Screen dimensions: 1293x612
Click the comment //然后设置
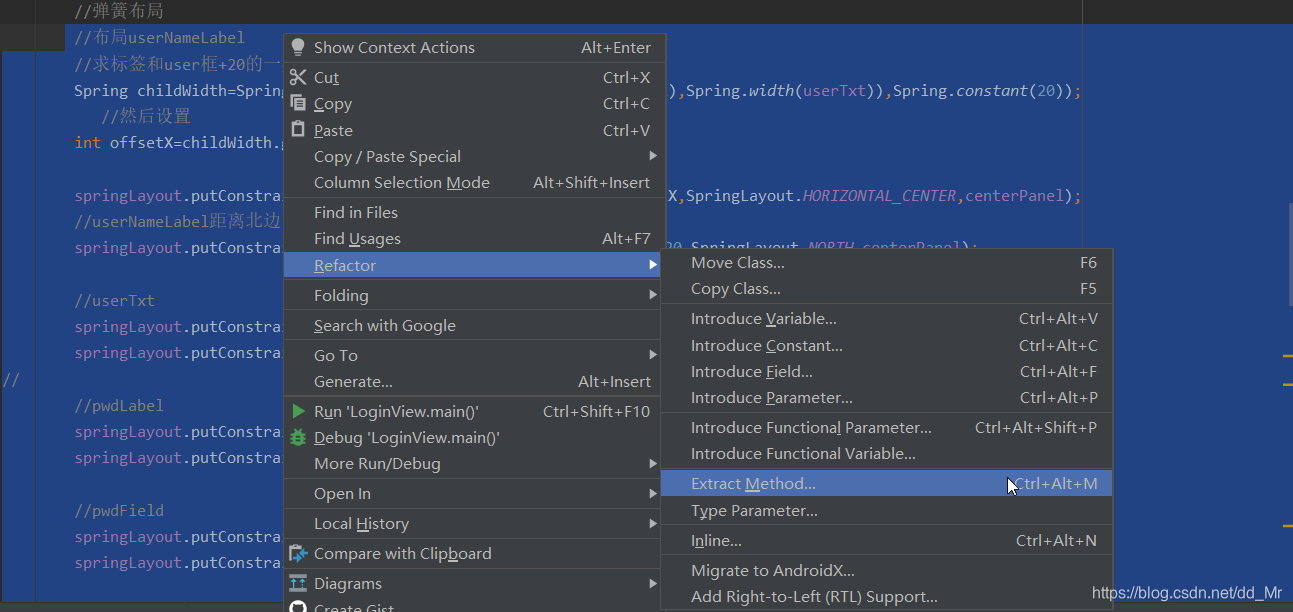pyautogui.click(x=145, y=116)
